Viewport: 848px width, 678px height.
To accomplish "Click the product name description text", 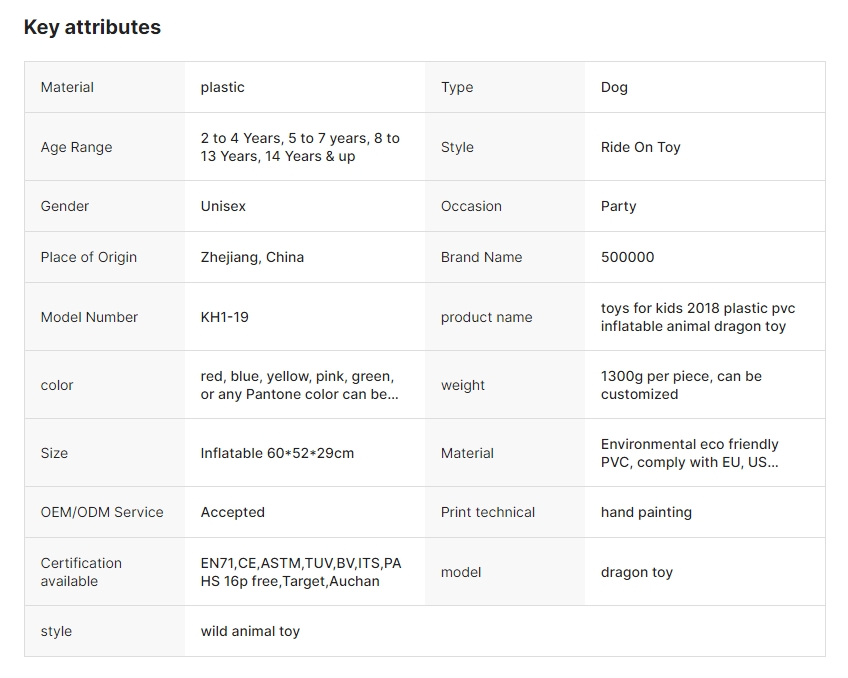I will [x=697, y=317].
